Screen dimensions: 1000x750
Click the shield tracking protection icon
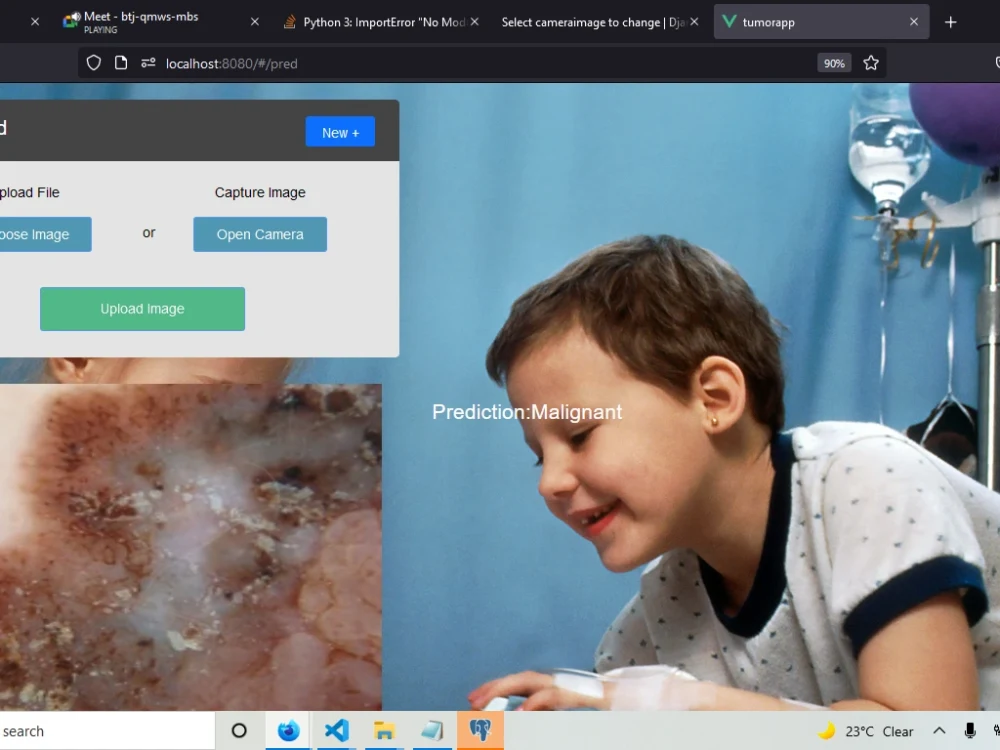(94, 63)
